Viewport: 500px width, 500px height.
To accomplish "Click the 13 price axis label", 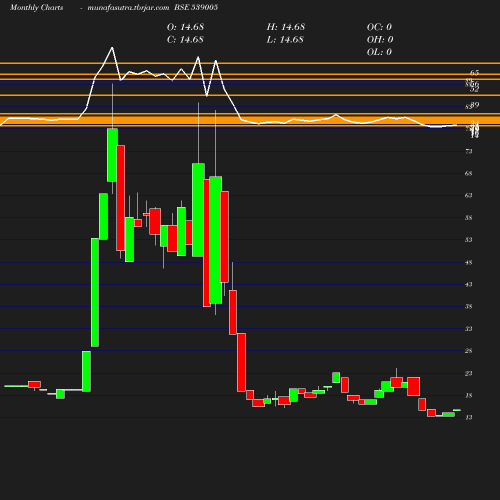I will point(469,417).
